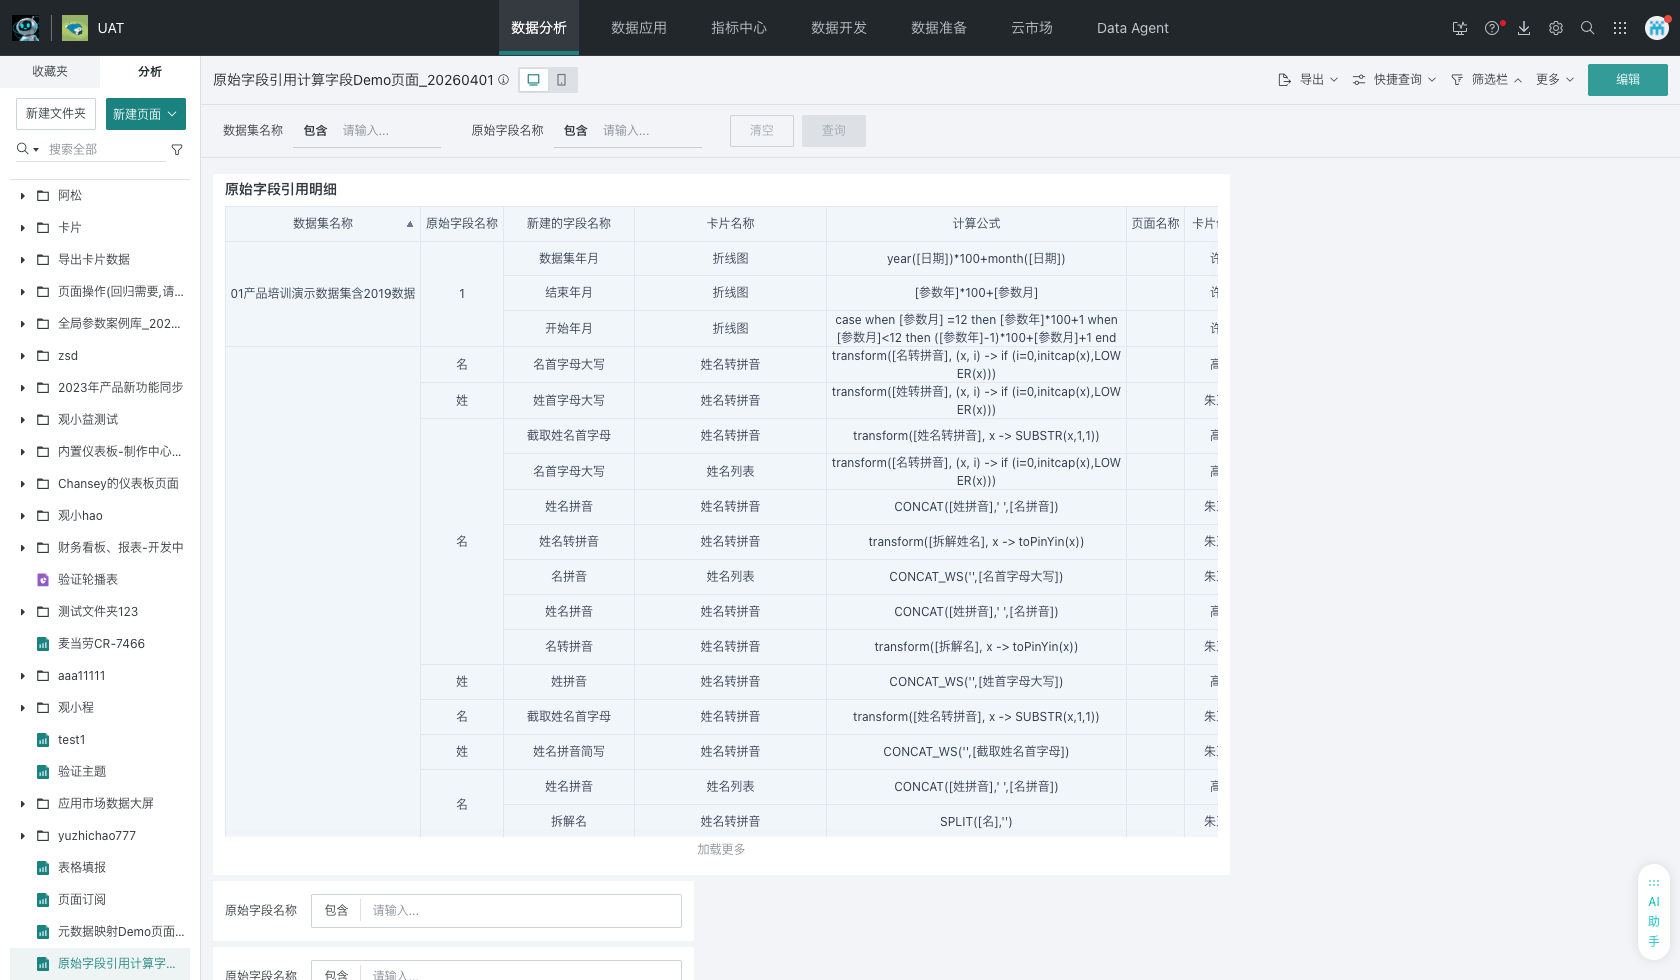Click the help question mark icon
This screenshot has width=1680, height=980.
[1492, 28]
